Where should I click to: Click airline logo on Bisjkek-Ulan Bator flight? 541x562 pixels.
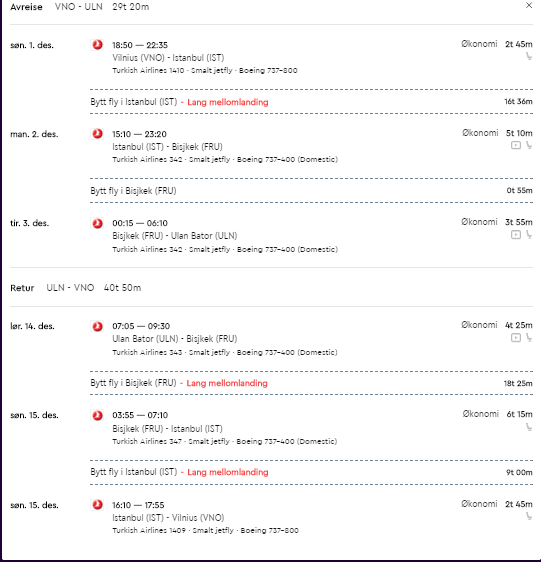point(97,223)
